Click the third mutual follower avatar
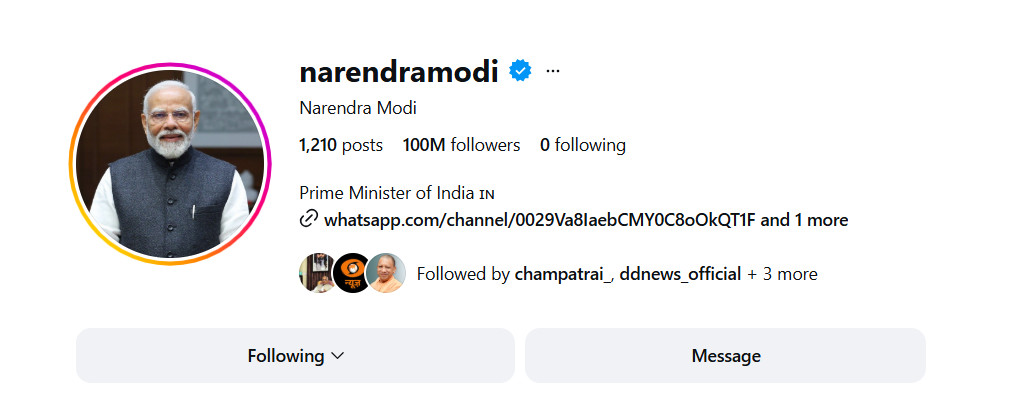1011x416 pixels. click(386, 272)
